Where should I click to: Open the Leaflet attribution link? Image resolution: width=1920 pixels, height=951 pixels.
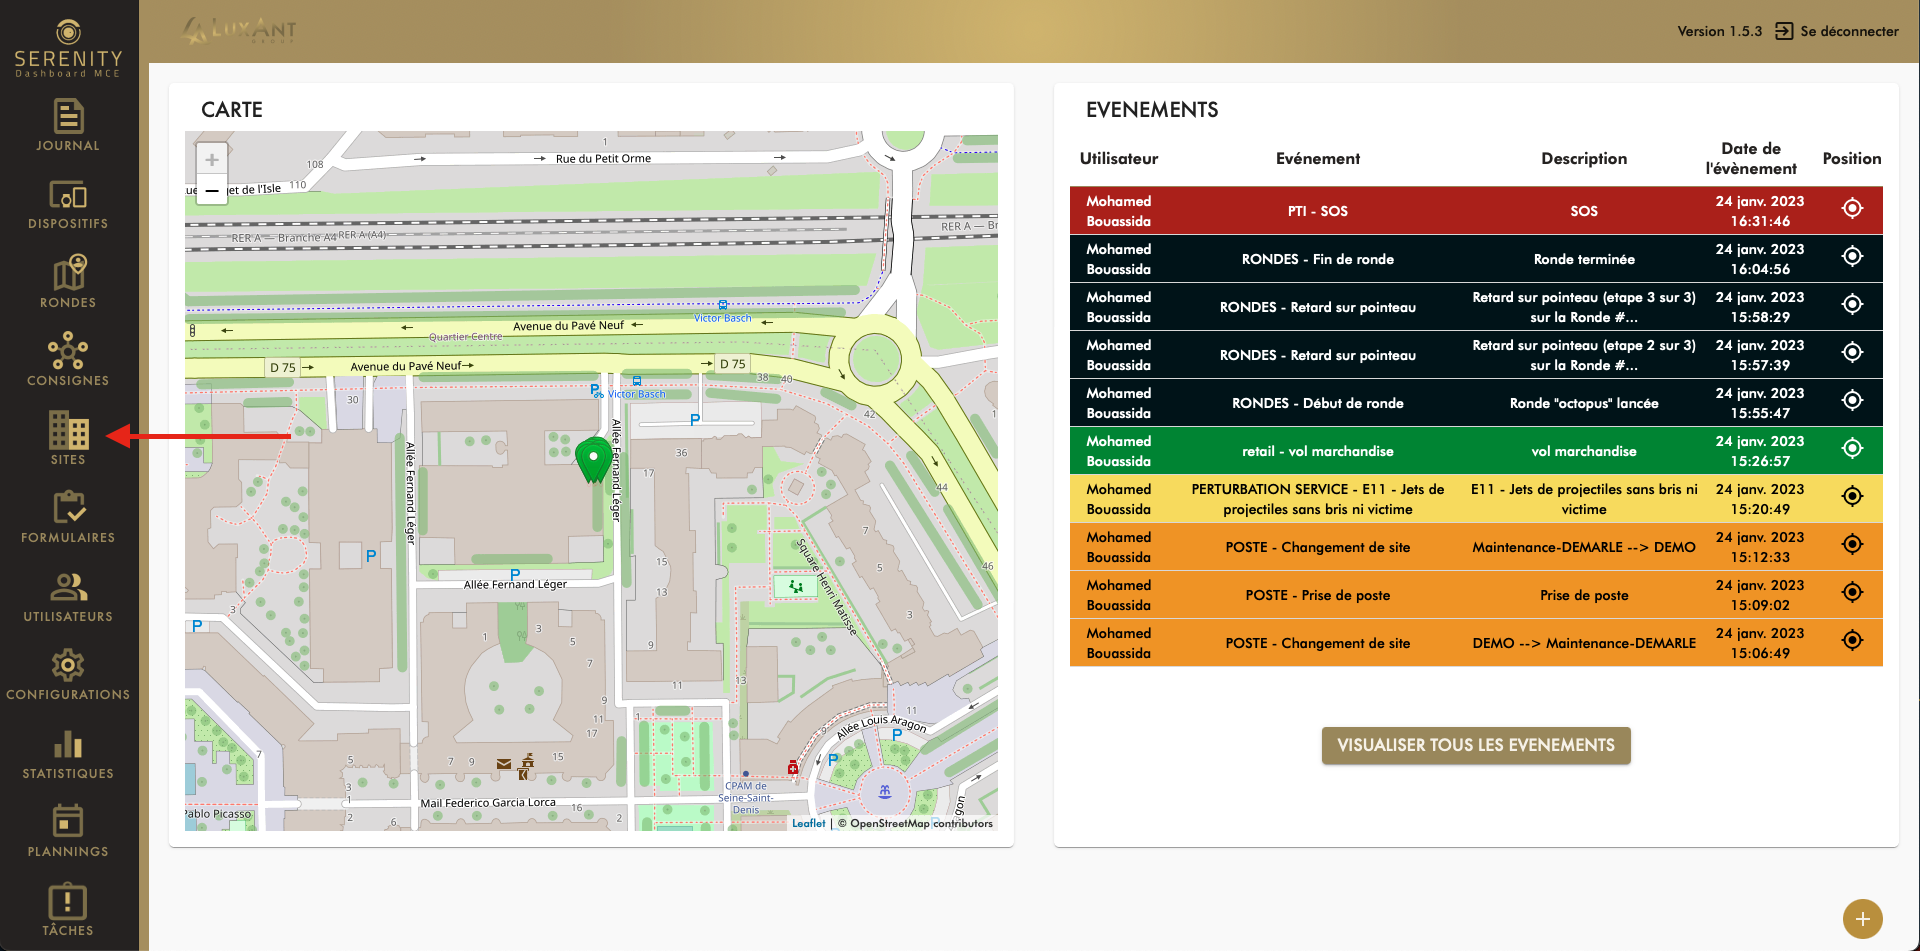tap(808, 824)
